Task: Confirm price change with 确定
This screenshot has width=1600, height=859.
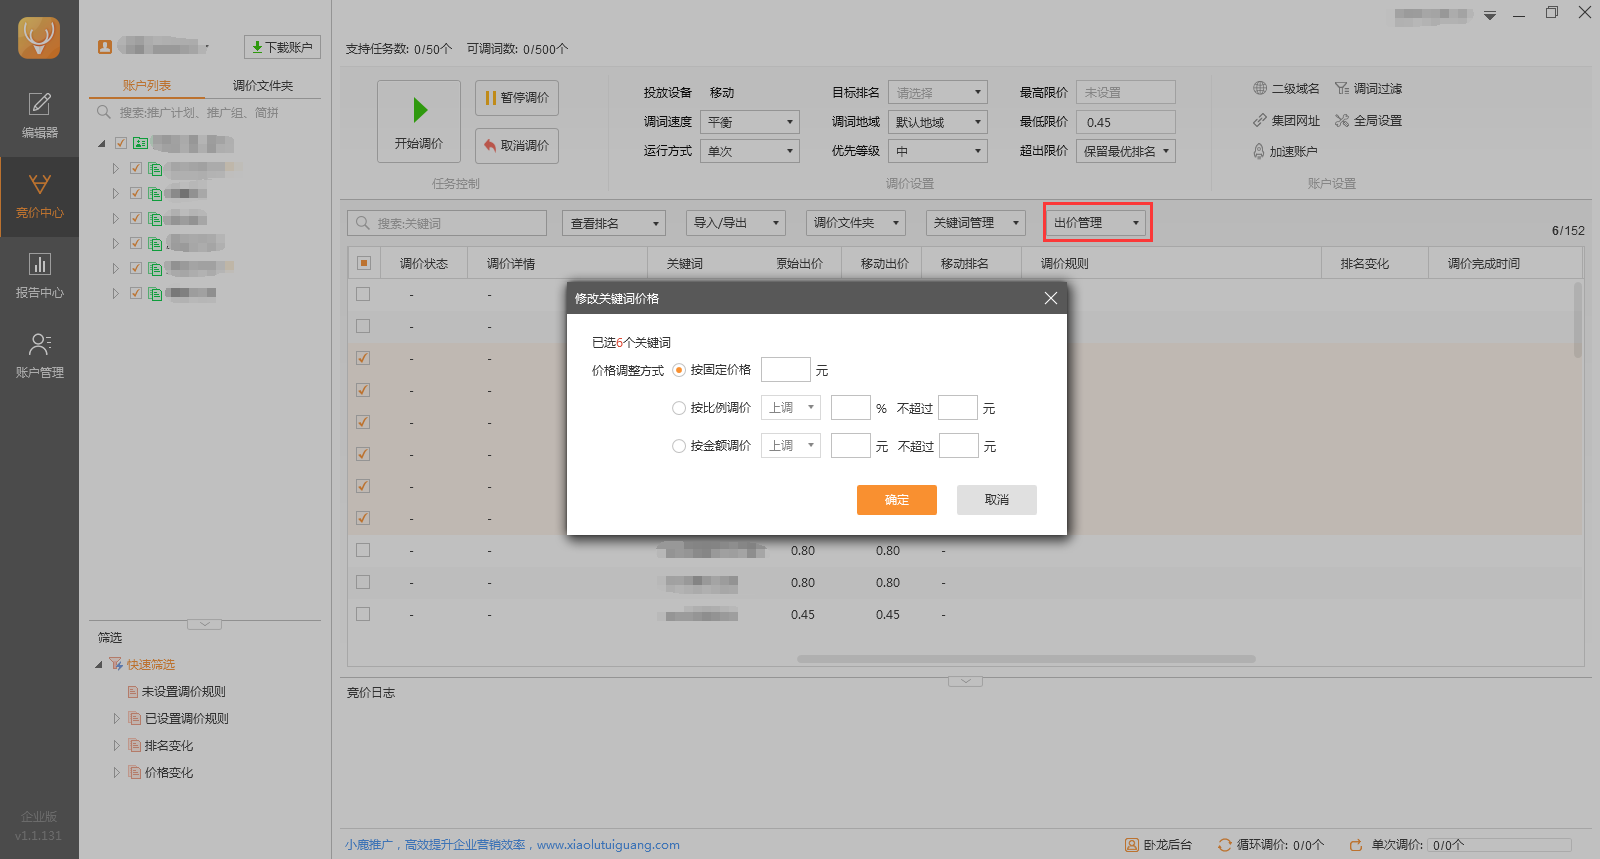Action: click(x=897, y=500)
